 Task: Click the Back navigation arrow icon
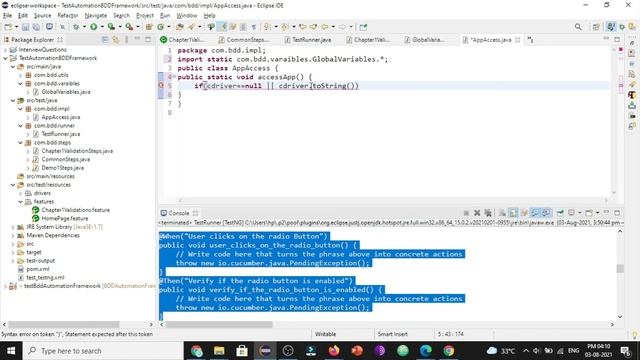click(x=324, y=27)
